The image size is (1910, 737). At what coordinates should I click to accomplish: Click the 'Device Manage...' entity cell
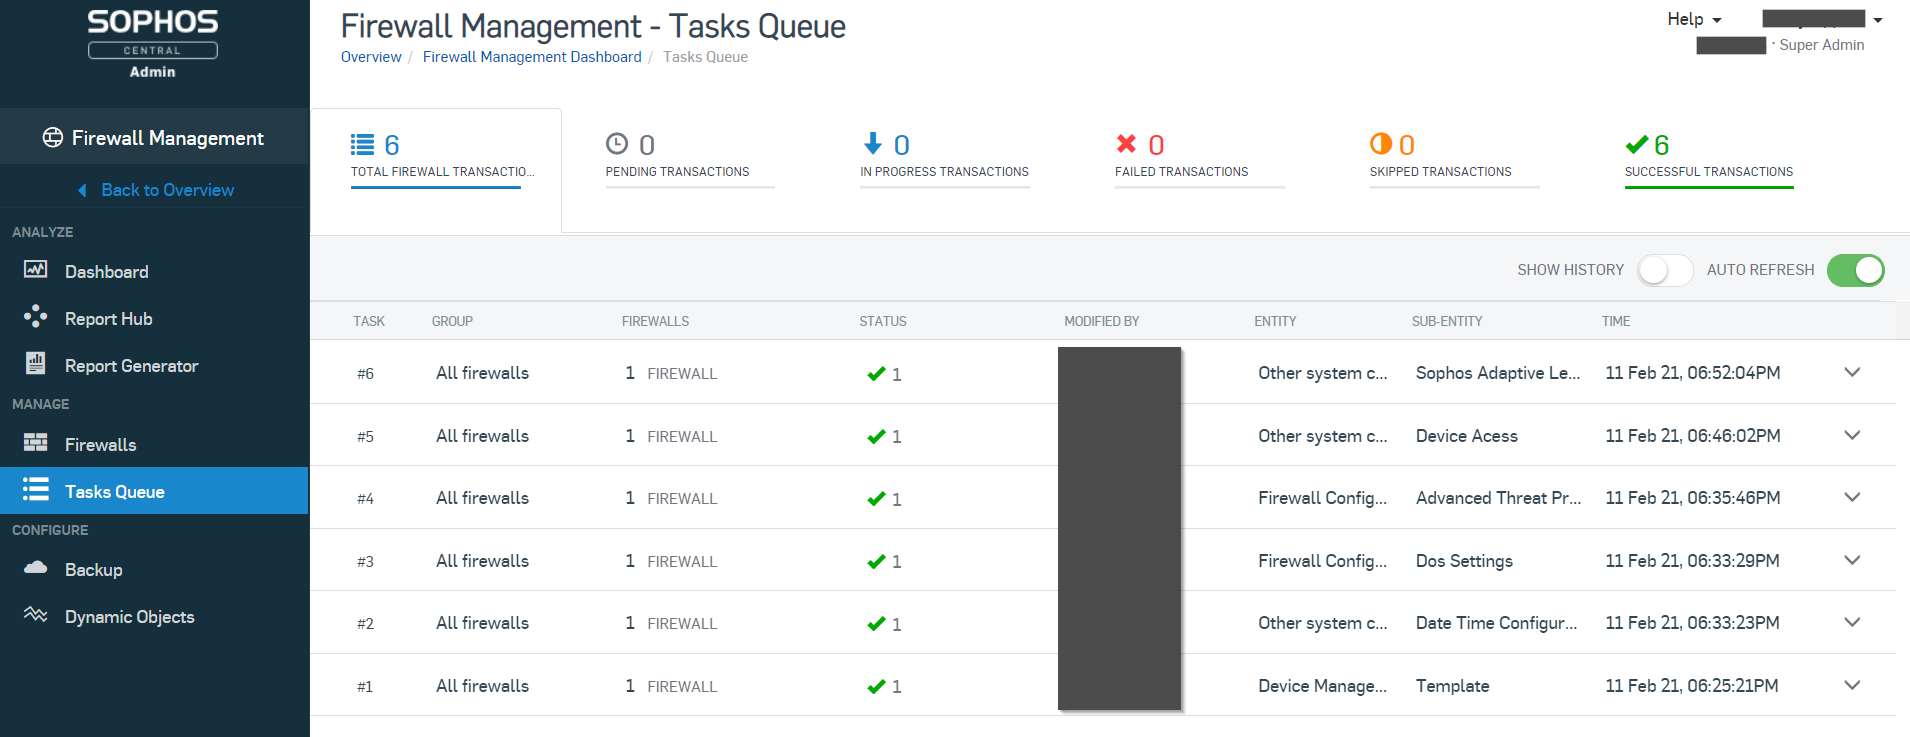[1322, 686]
